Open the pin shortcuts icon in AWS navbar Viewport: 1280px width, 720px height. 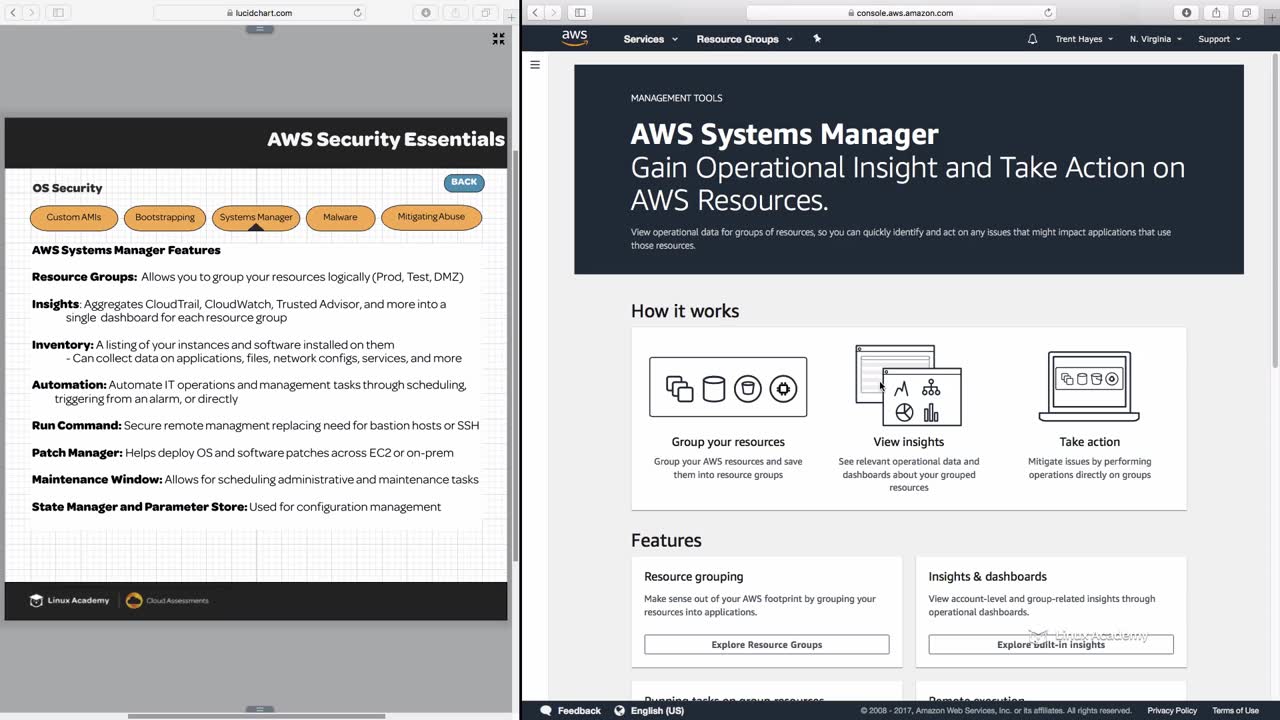(x=817, y=39)
